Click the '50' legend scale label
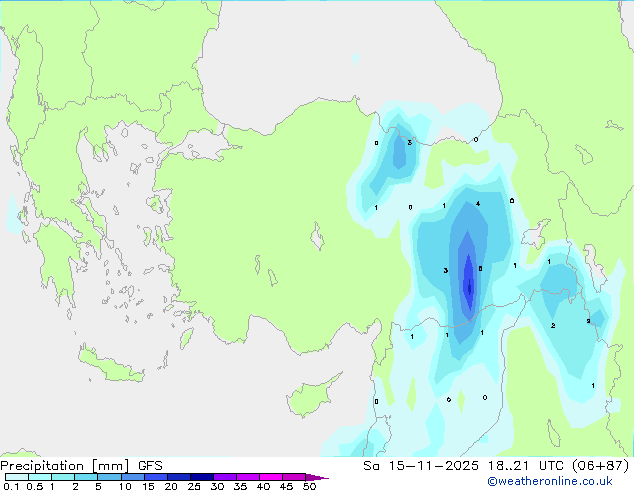634x490 pixels. point(309,486)
